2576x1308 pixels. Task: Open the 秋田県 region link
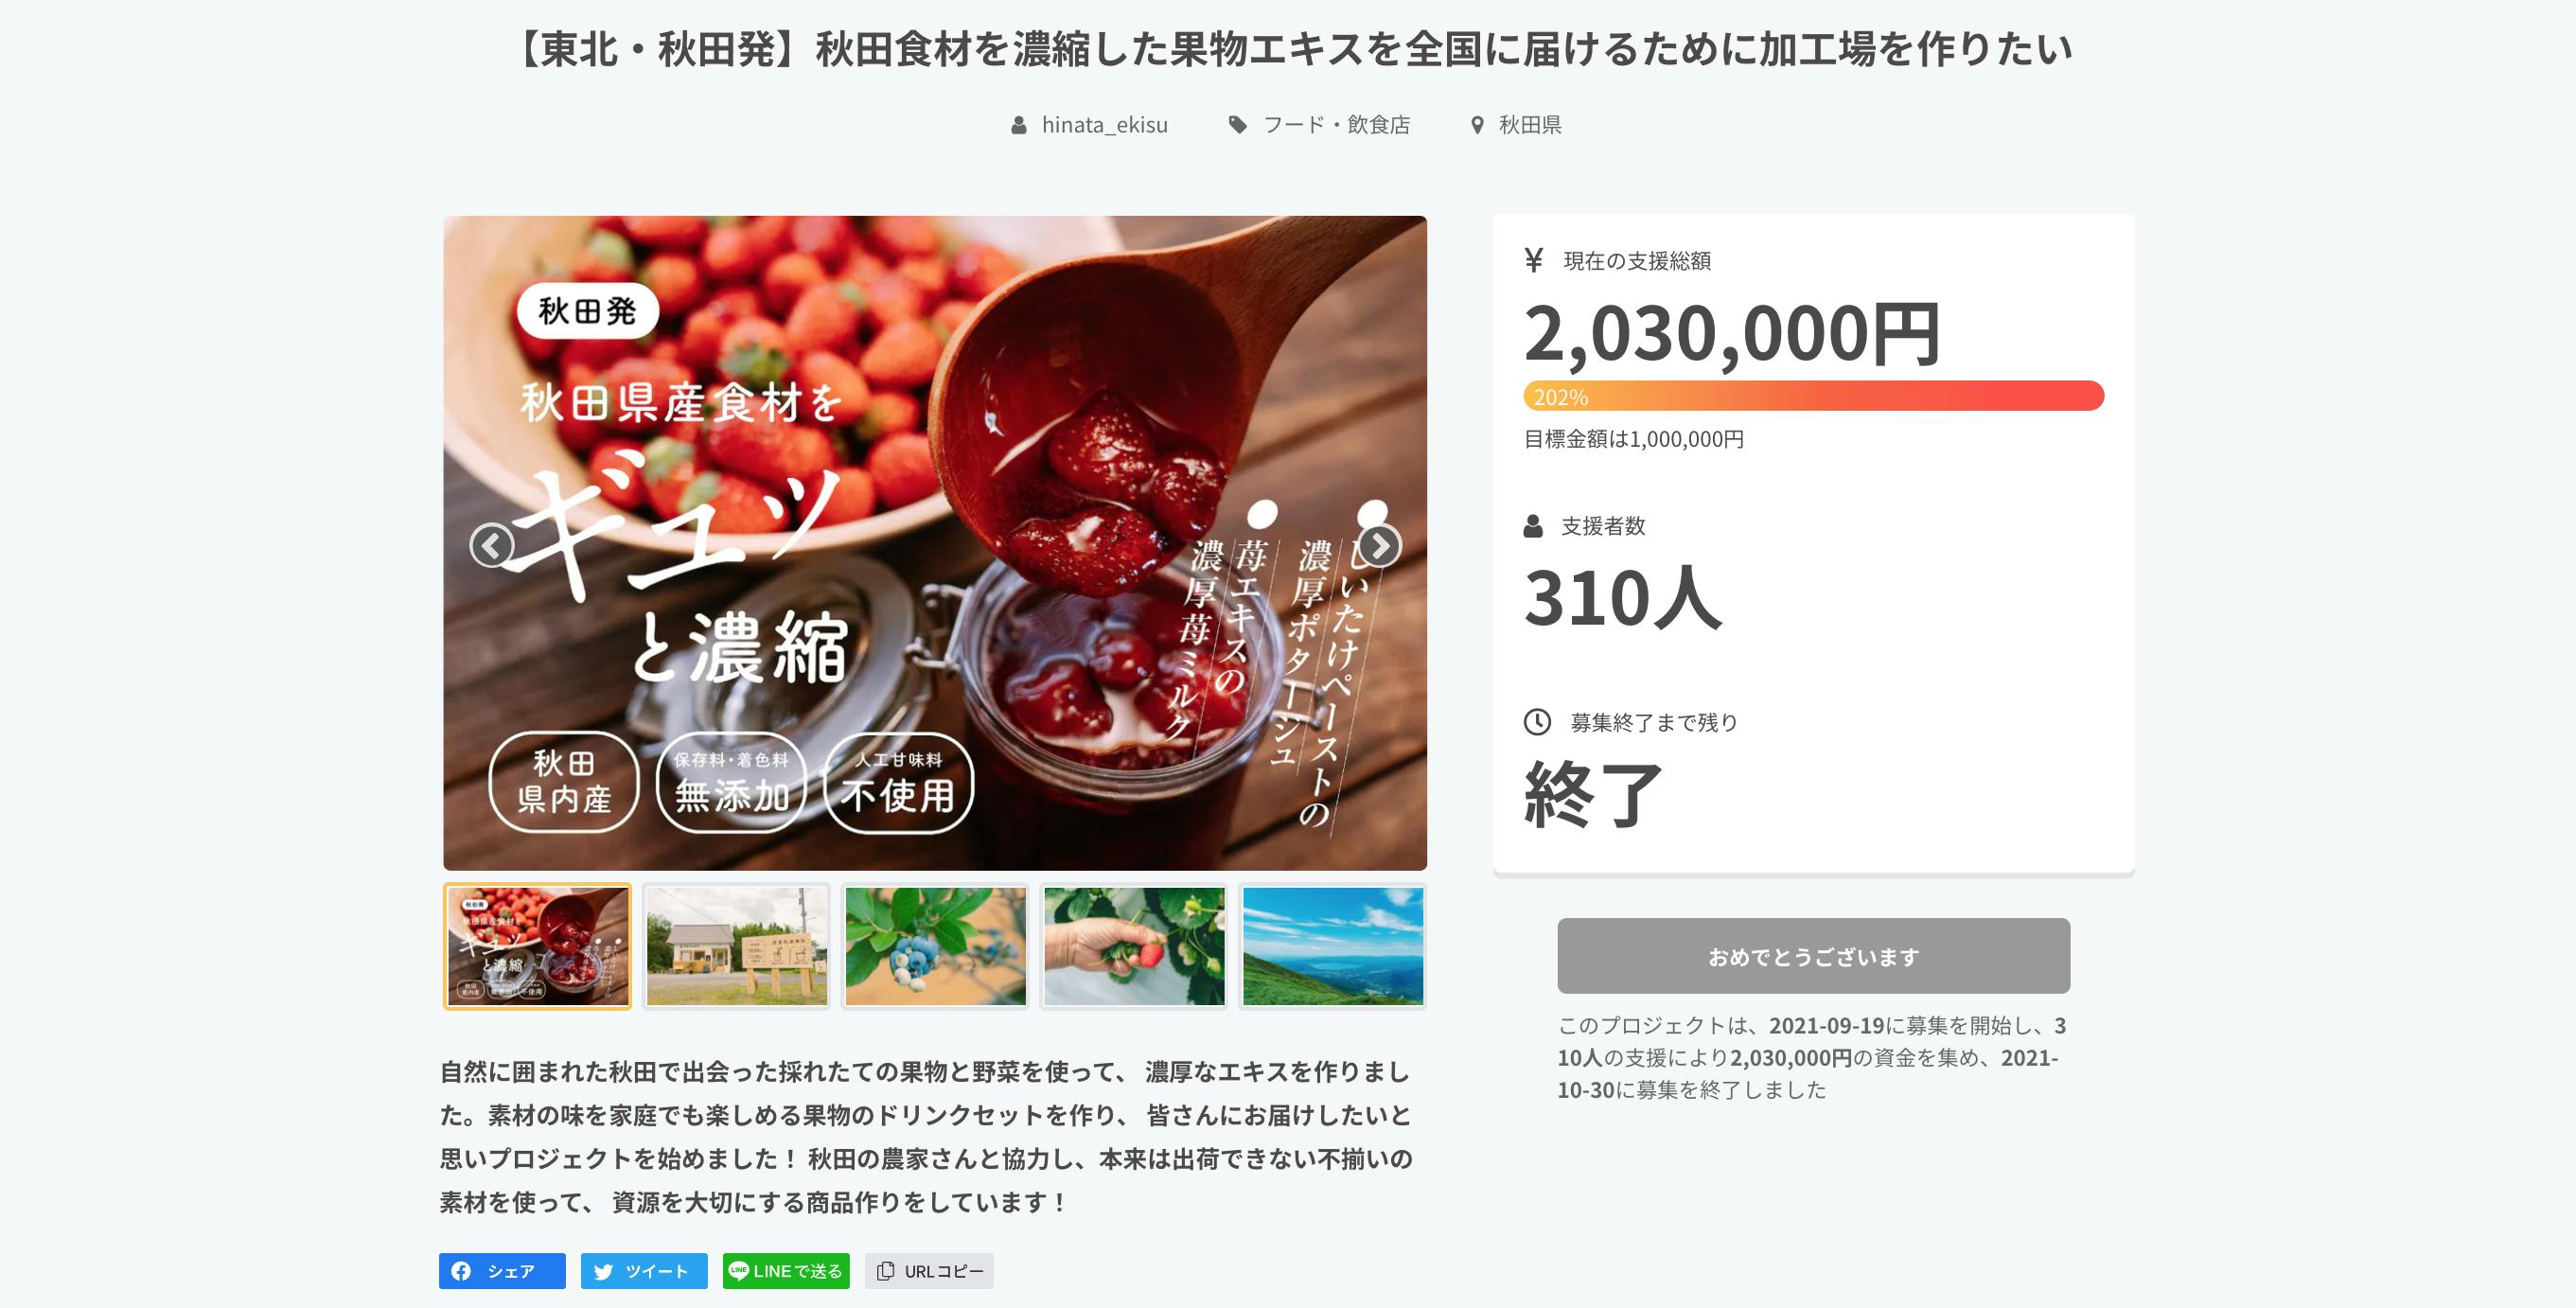click(1530, 125)
